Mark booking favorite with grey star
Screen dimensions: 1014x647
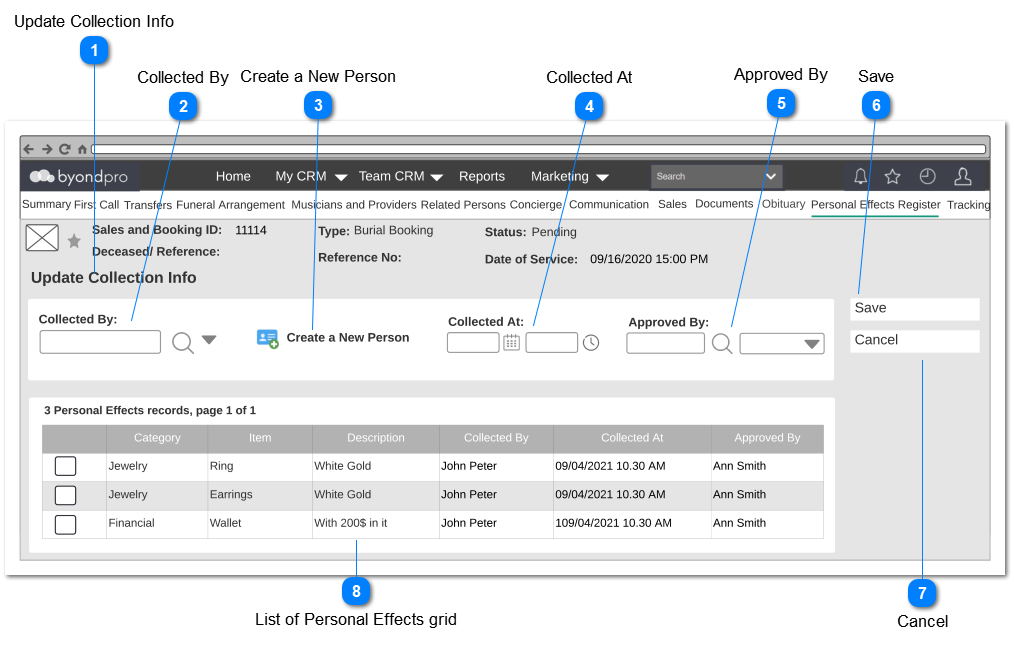click(x=74, y=241)
